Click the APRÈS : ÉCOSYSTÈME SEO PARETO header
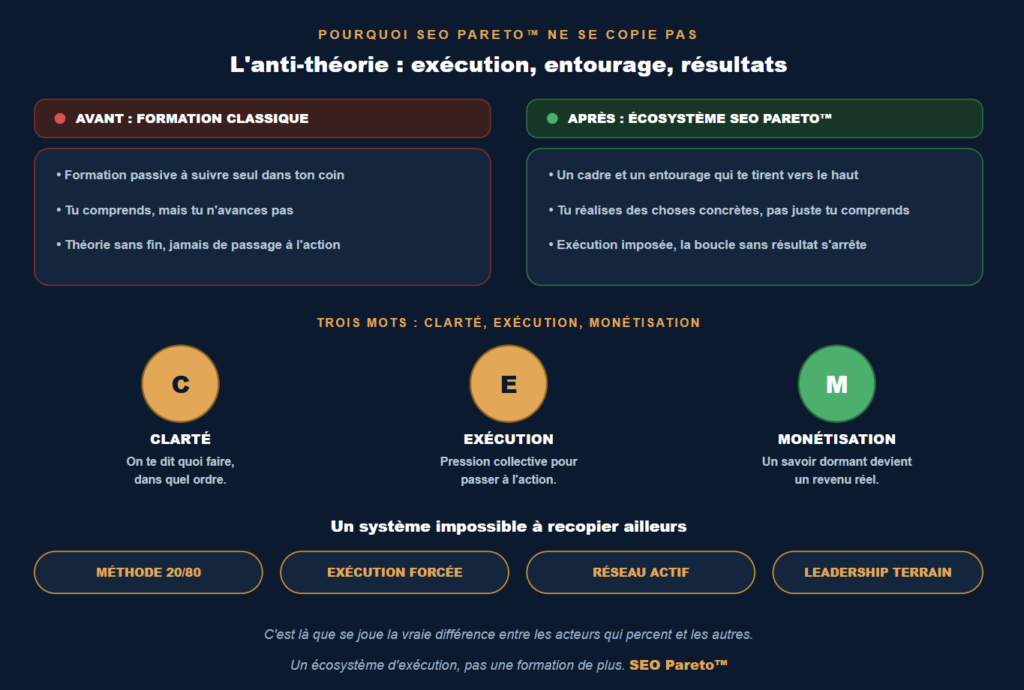Image resolution: width=1024 pixels, height=690 pixels. pos(755,118)
